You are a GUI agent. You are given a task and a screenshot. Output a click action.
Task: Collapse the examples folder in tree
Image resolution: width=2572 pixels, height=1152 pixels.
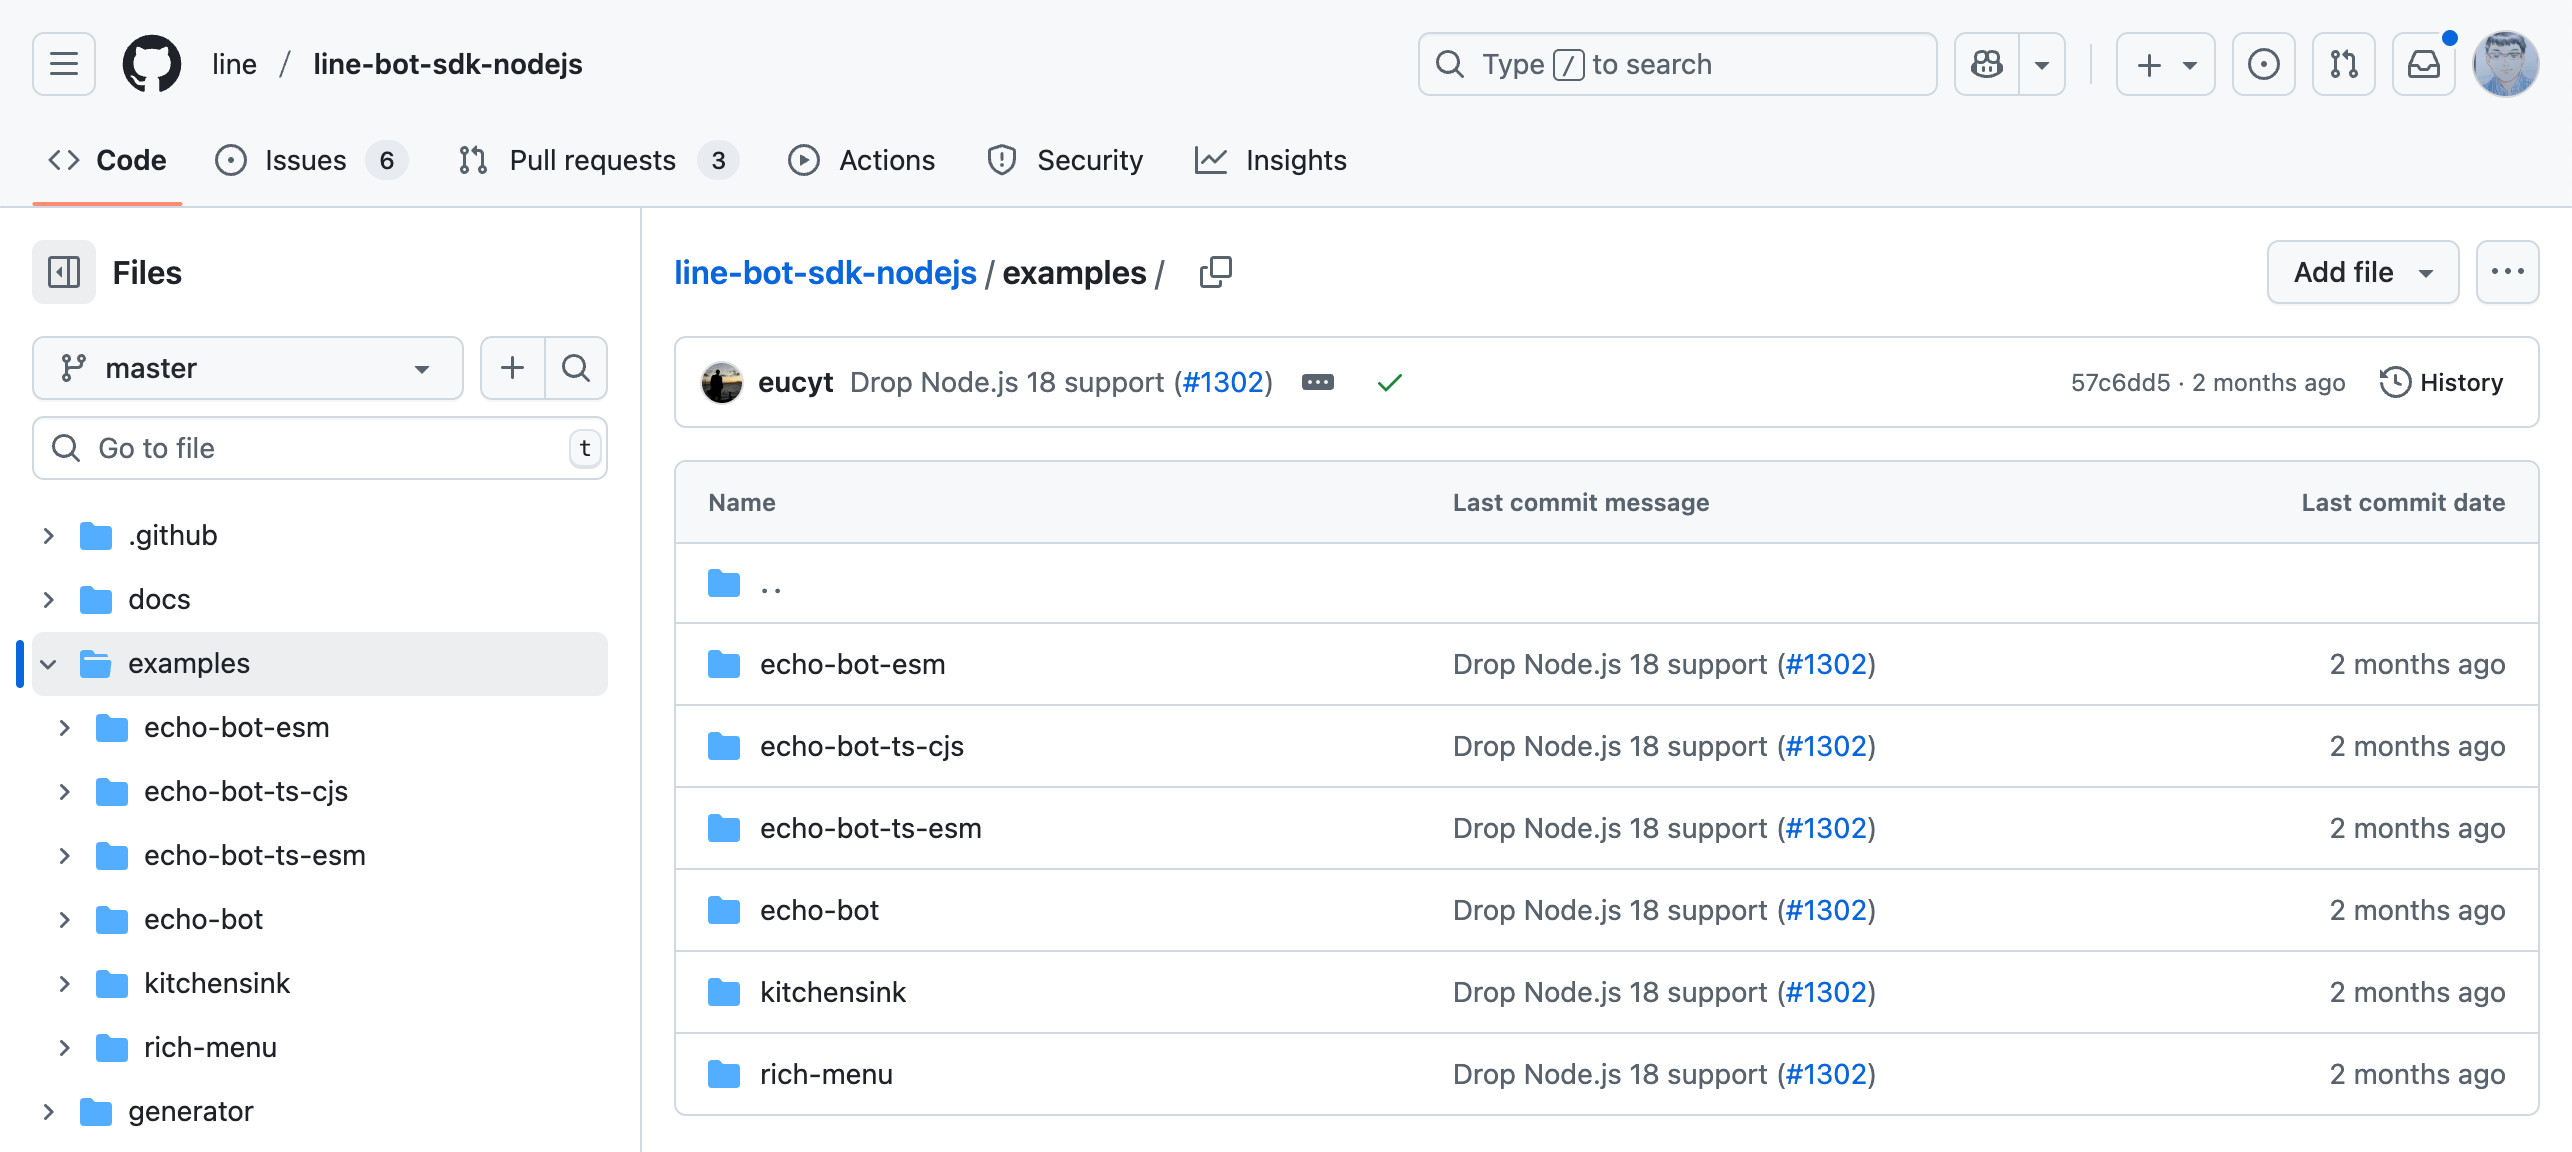pos(48,664)
